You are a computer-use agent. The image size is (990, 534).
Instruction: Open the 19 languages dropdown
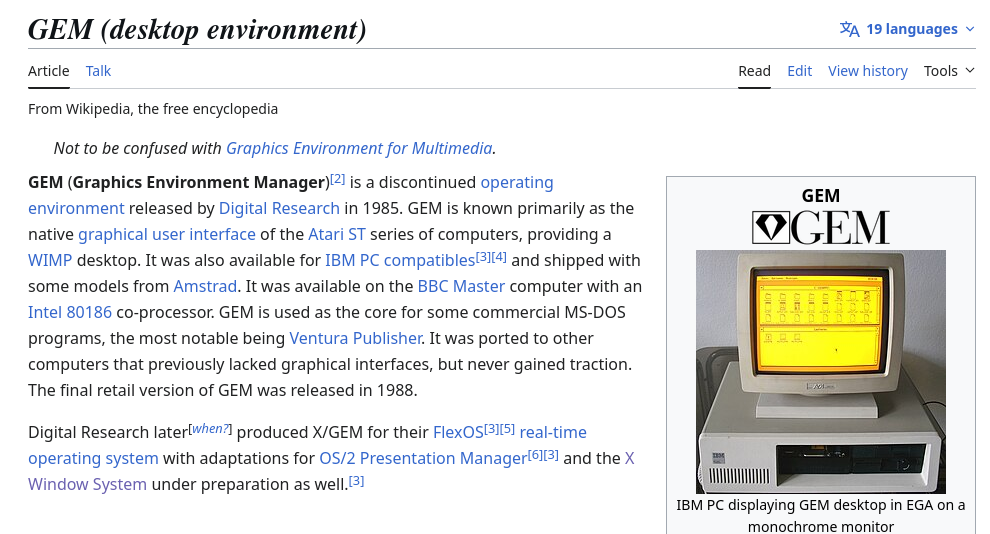click(911, 29)
